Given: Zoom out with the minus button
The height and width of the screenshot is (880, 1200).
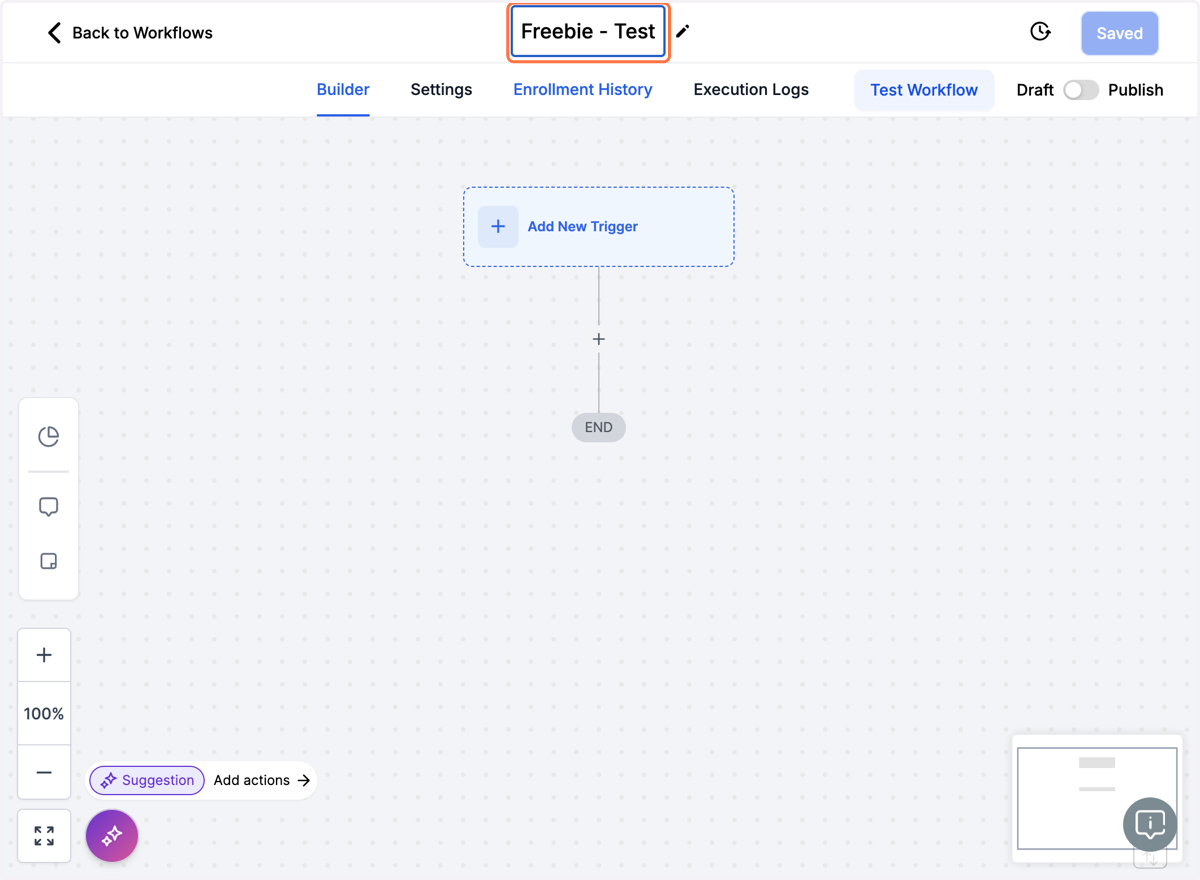Looking at the screenshot, I should pyautogui.click(x=44, y=772).
